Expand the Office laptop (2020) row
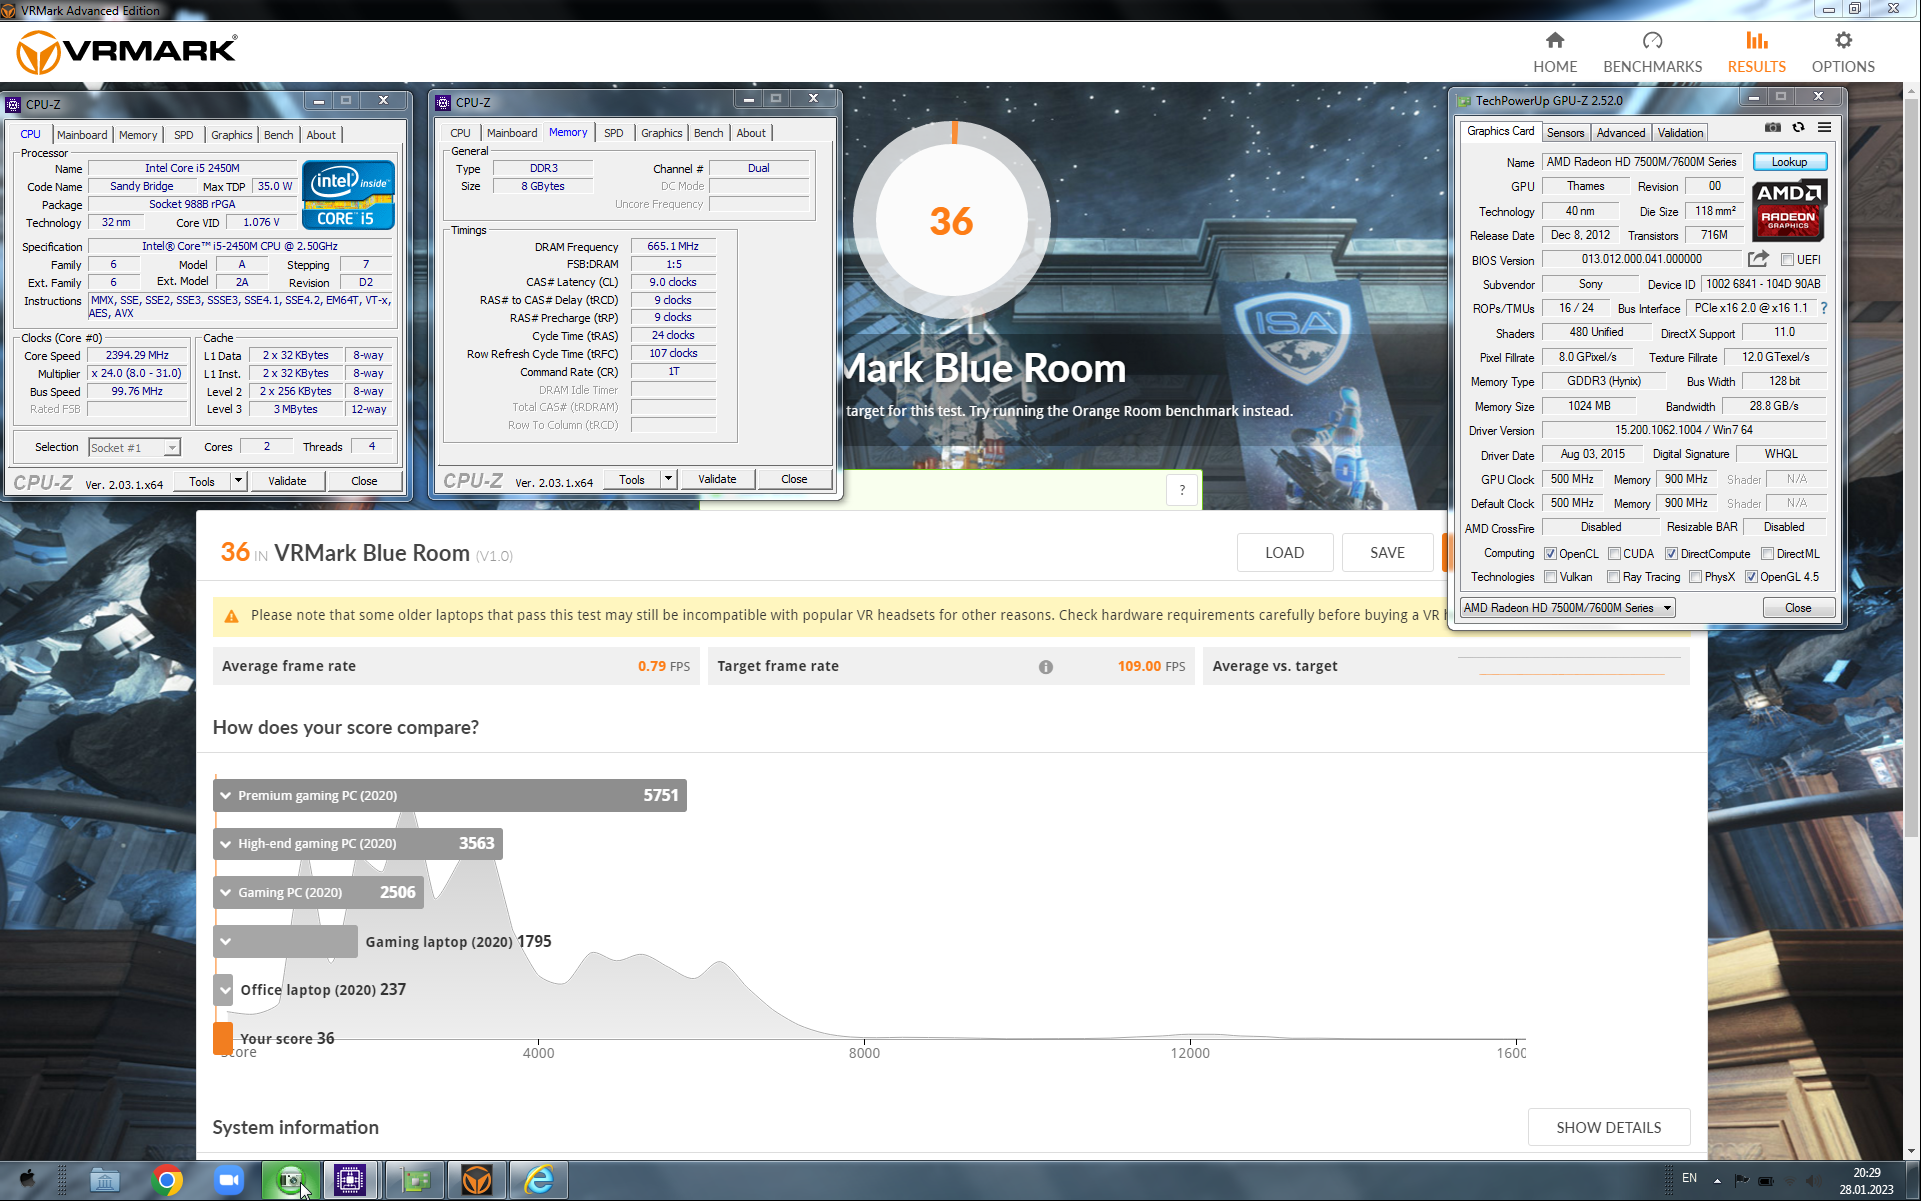This screenshot has height=1201, width=1921. pyautogui.click(x=225, y=990)
